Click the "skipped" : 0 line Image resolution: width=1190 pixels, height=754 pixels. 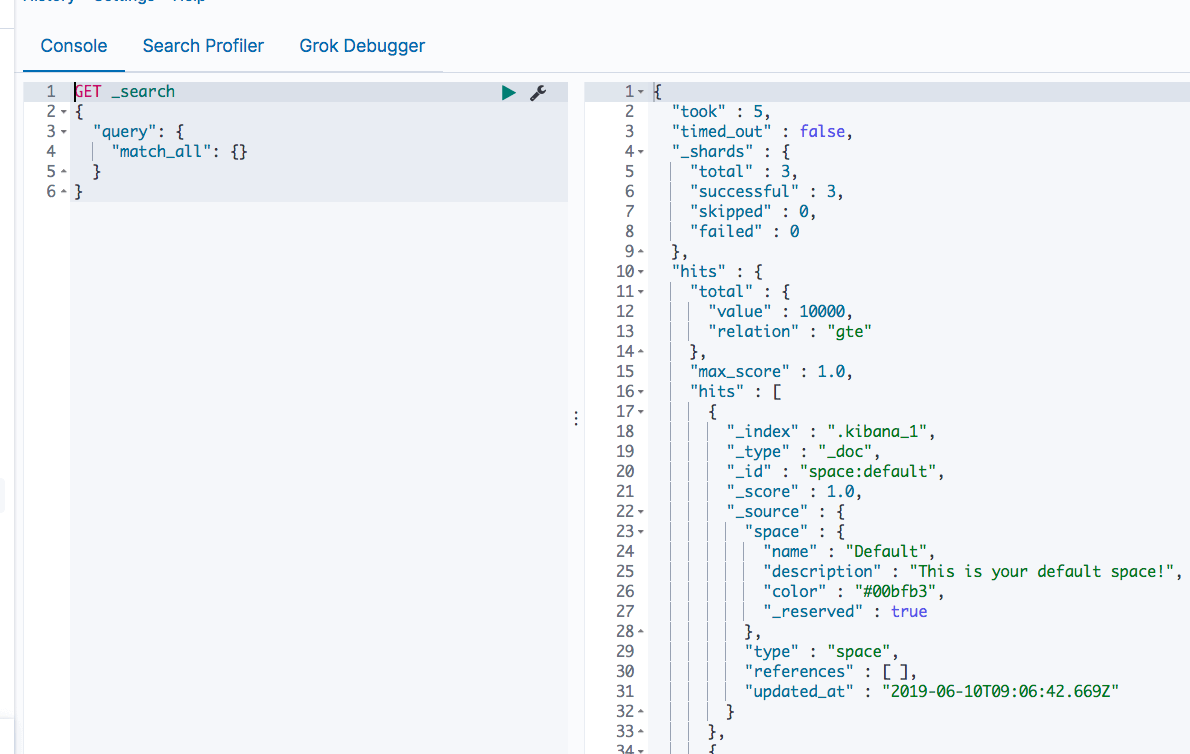point(753,212)
